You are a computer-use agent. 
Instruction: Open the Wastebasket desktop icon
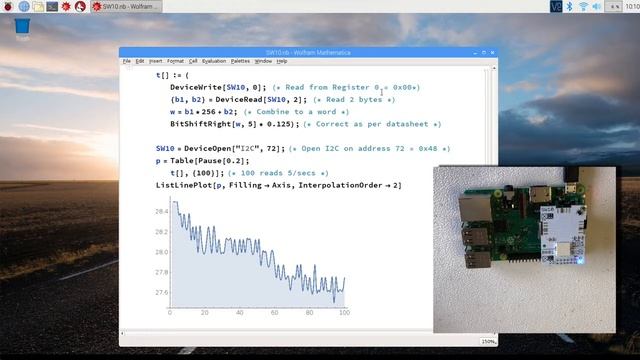(22, 28)
